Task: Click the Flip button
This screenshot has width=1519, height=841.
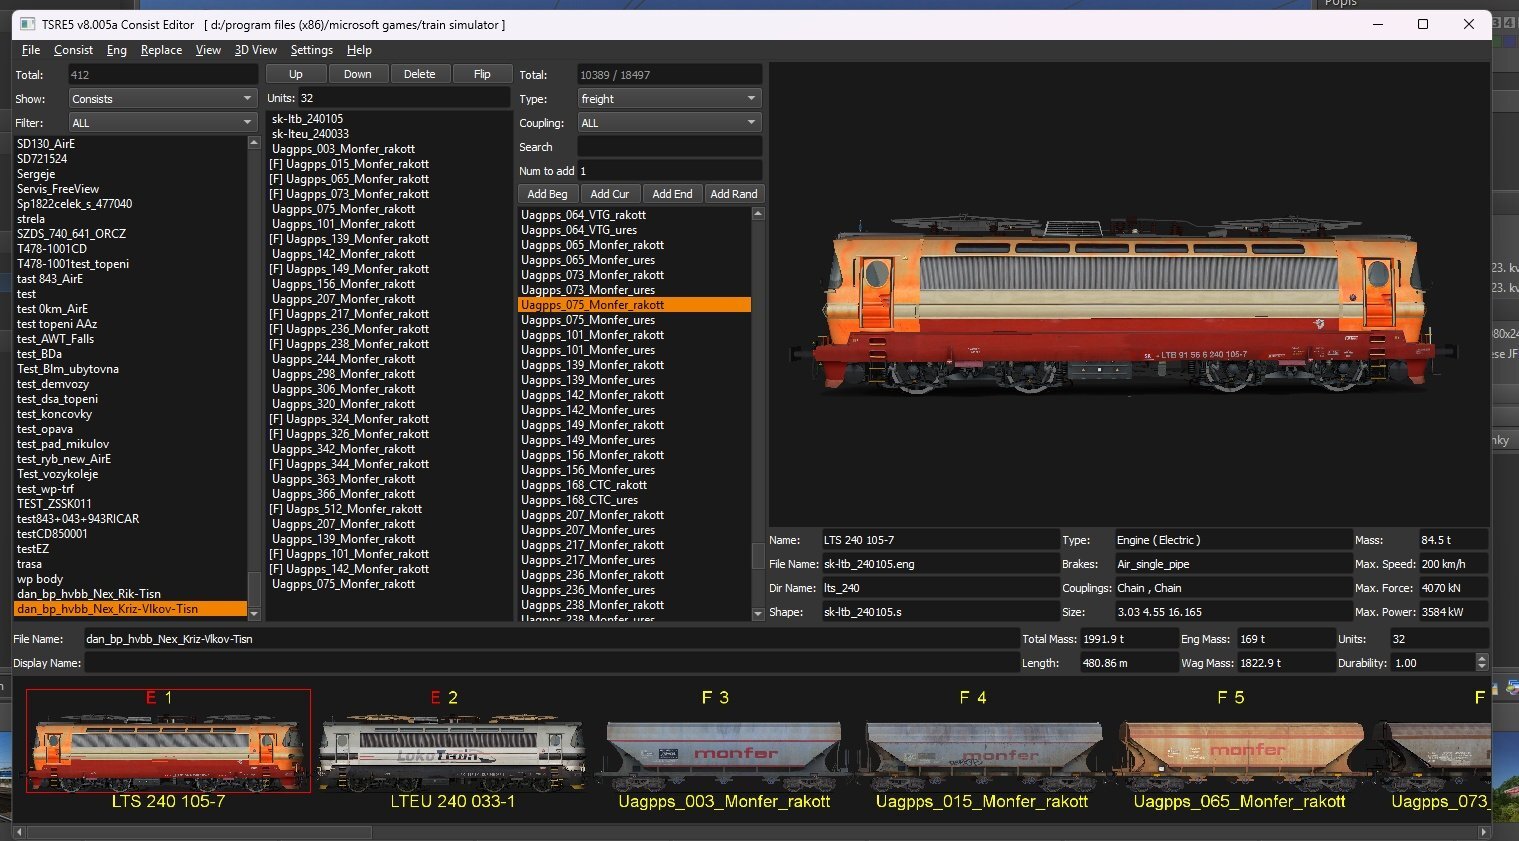Action: coord(482,74)
